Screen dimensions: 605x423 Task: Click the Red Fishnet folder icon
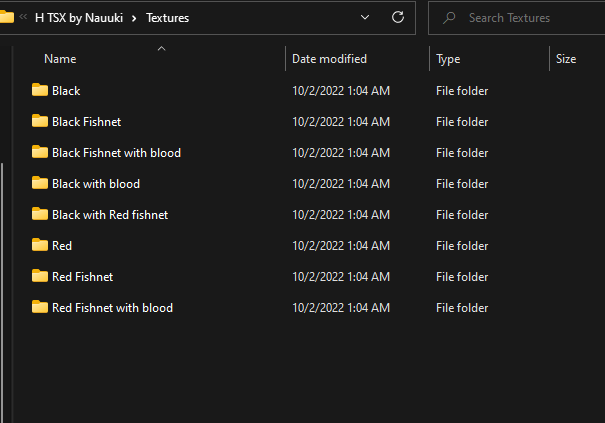point(40,276)
